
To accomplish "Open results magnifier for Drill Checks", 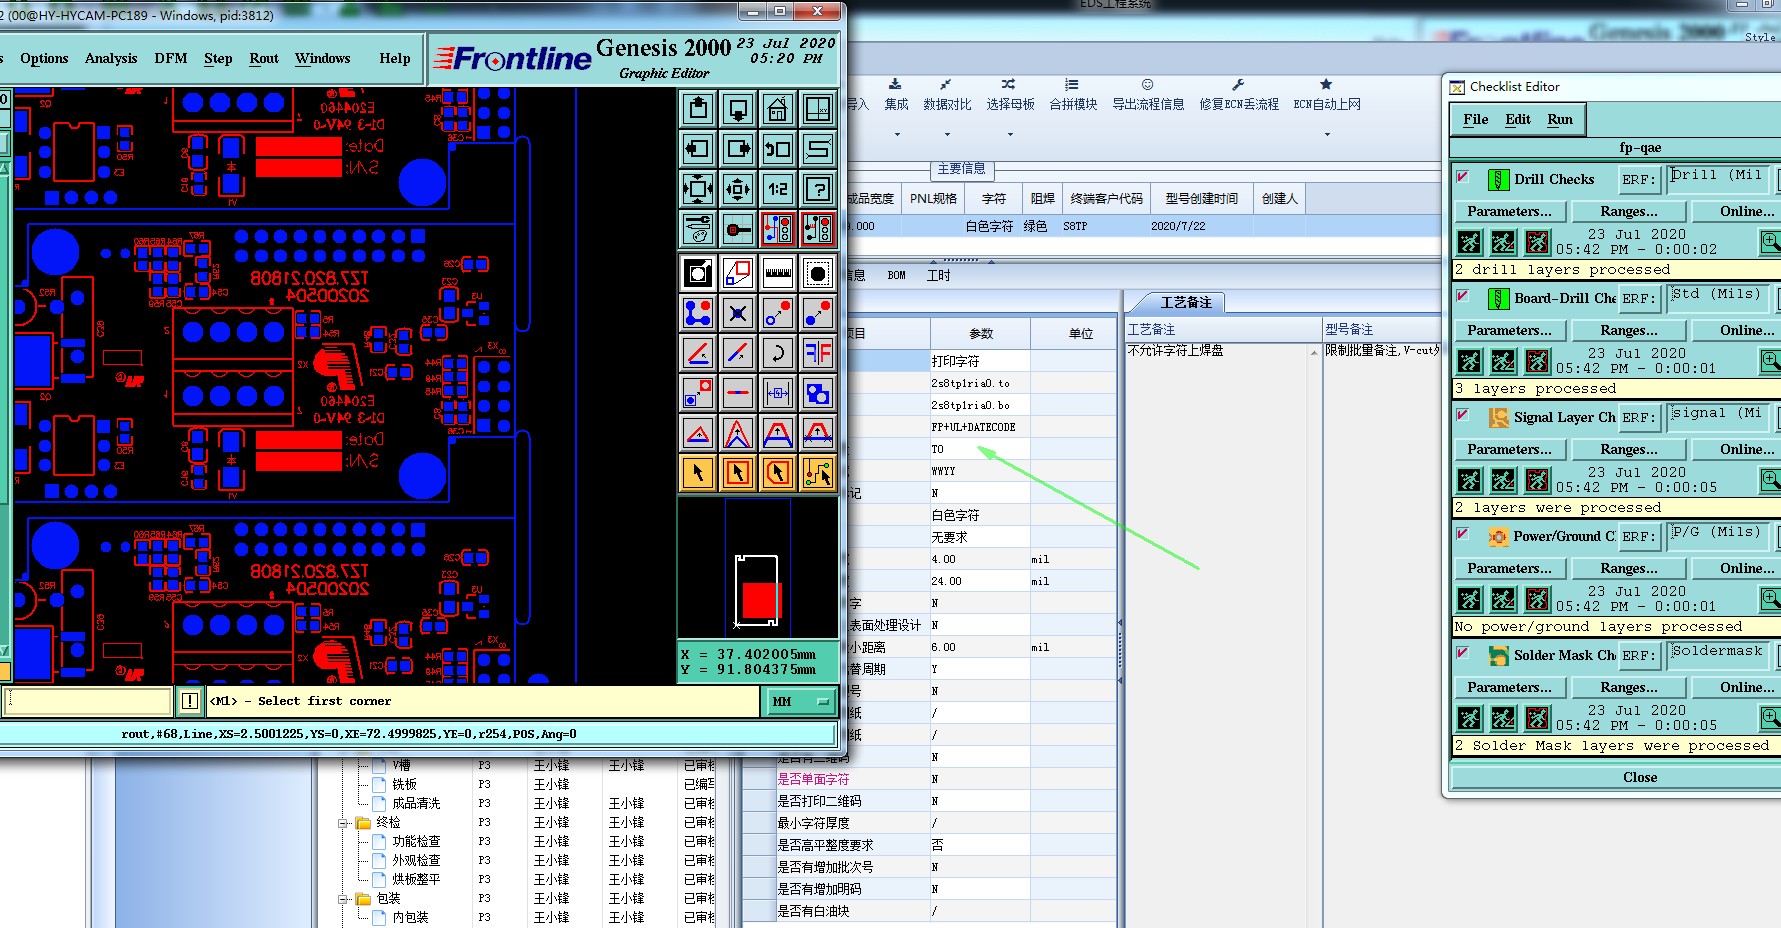I will point(1770,242).
